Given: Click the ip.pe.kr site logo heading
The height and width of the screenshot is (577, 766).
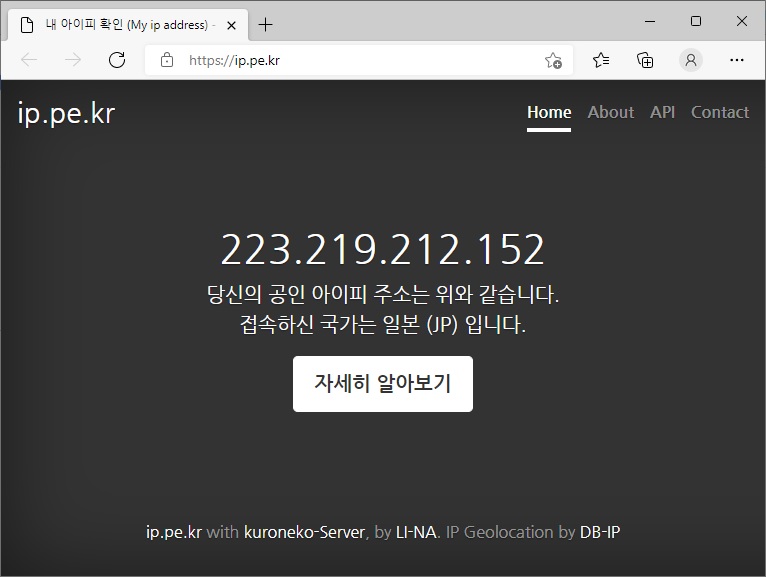Looking at the screenshot, I should pos(66,114).
